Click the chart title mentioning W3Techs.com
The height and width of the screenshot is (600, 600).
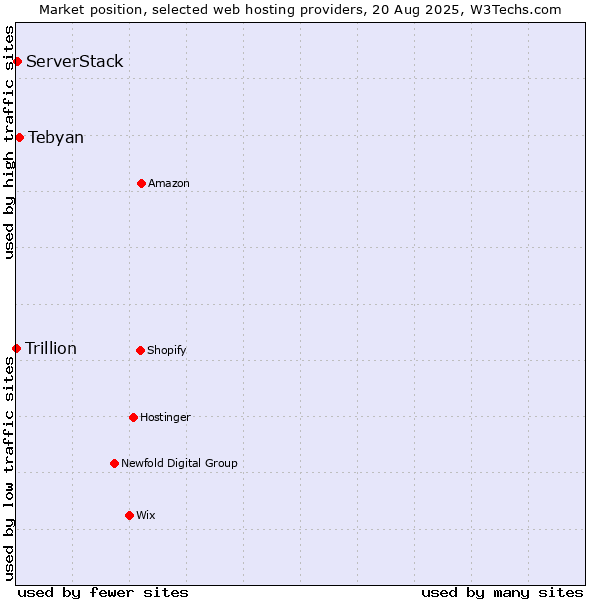[300, 10]
